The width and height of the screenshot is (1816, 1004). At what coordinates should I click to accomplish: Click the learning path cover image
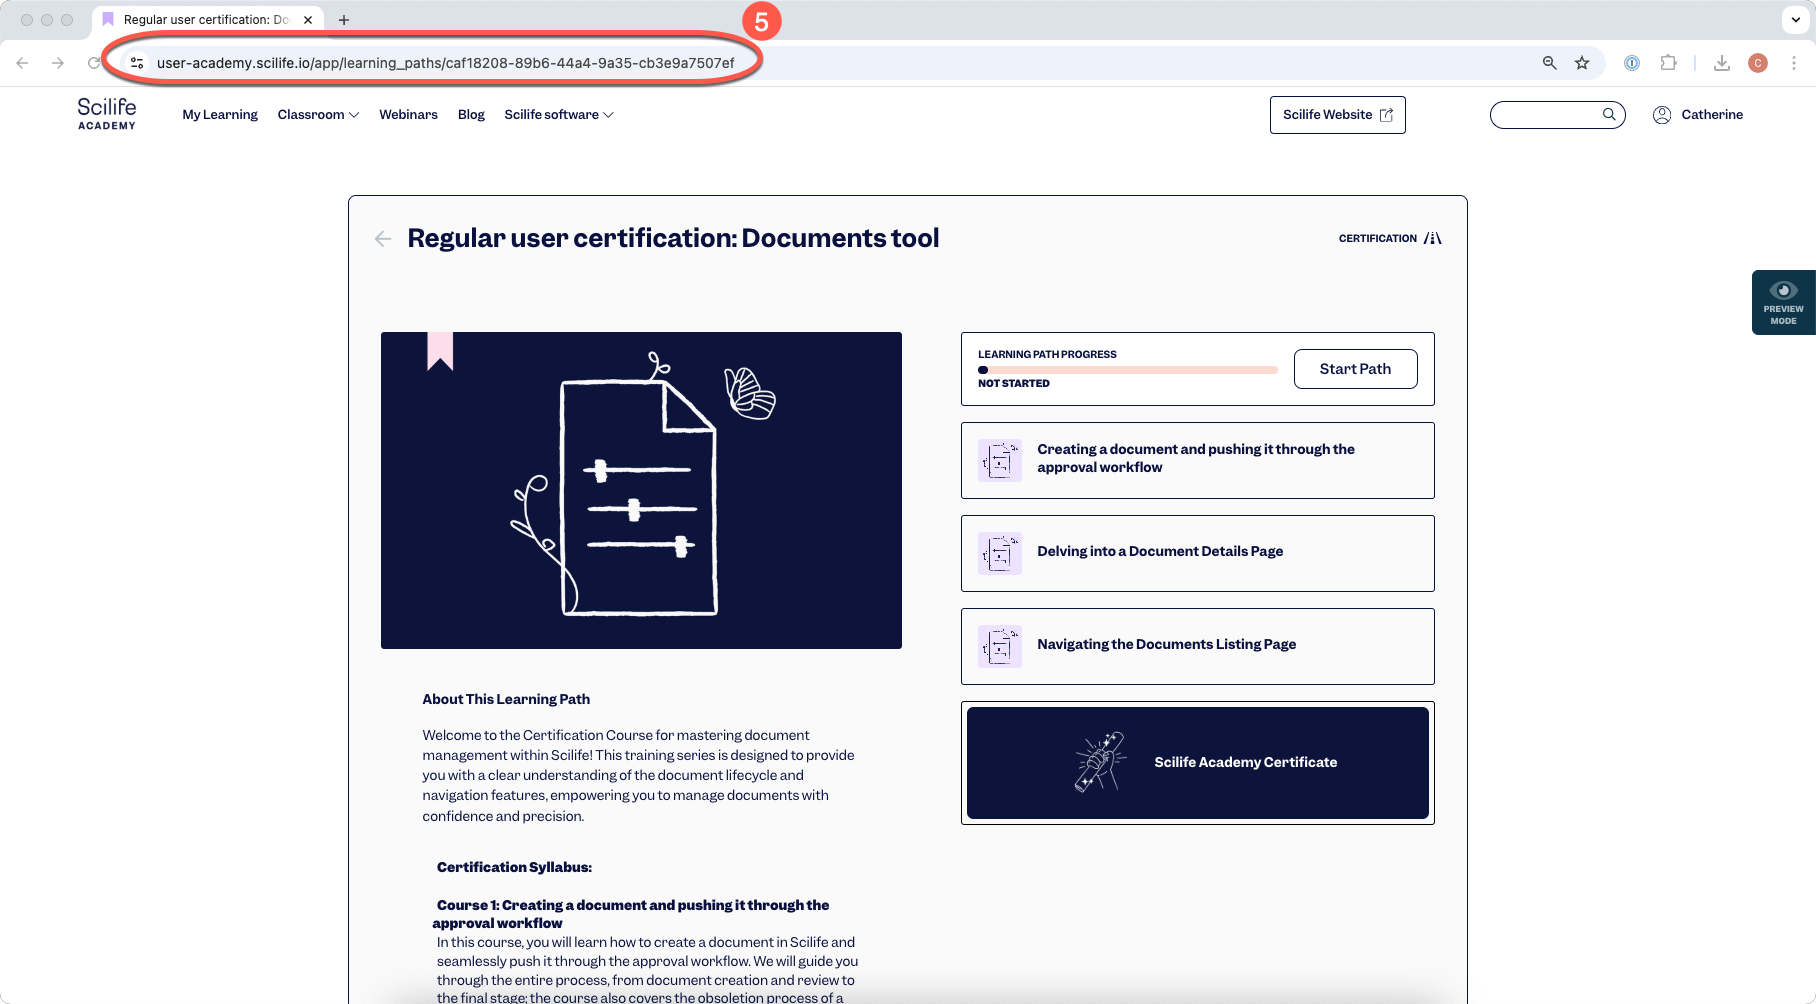pos(641,490)
